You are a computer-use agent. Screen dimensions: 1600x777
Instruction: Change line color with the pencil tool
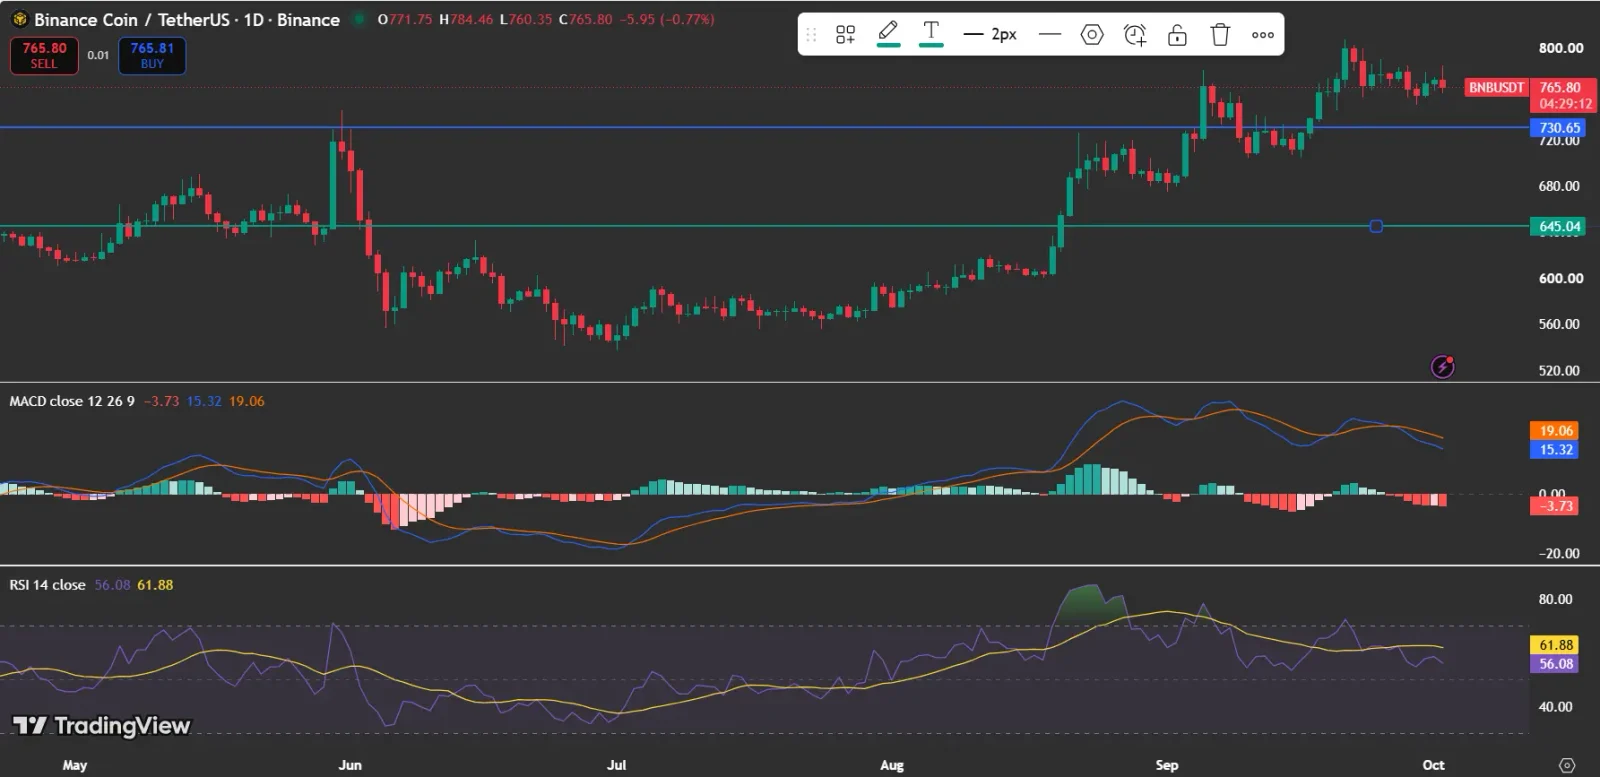coord(888,34)
